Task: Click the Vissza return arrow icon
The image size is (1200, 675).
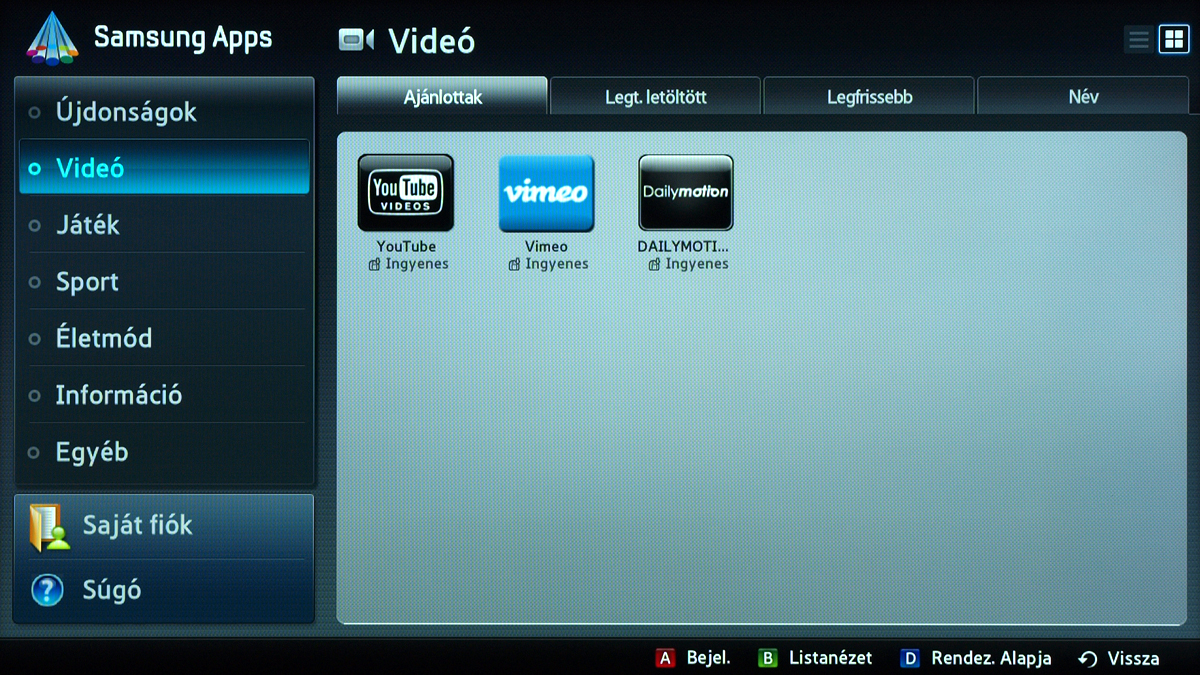Action: (1088, 659)
